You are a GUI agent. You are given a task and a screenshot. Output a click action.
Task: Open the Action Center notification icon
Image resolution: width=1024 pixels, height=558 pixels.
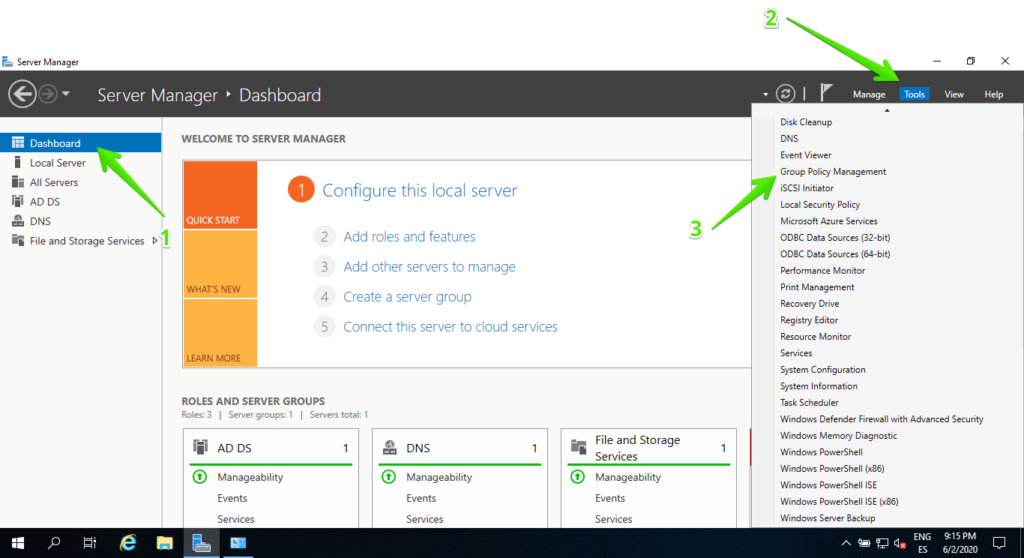pyautogui.click(x=999, y=543)
